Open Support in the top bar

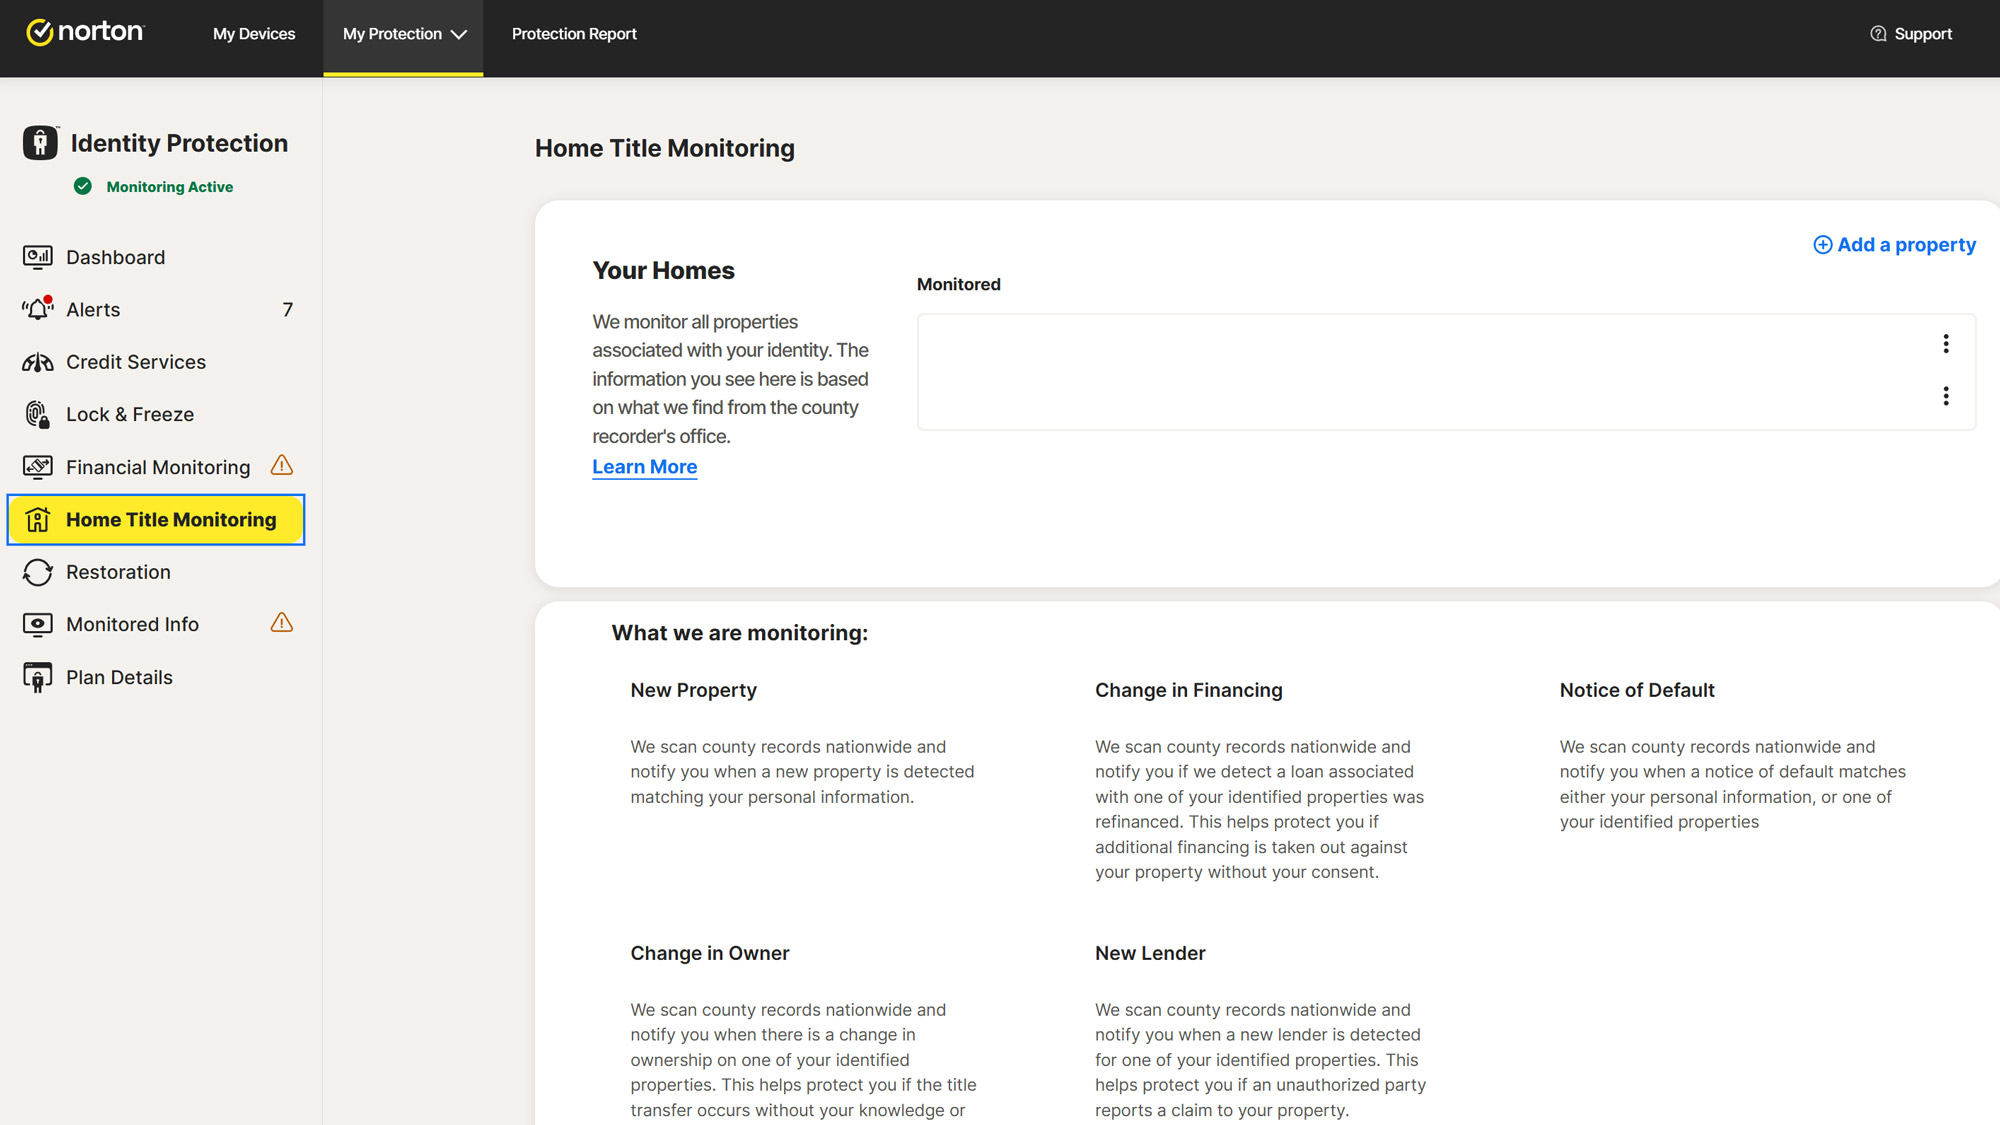click(x=1910, y=34)
